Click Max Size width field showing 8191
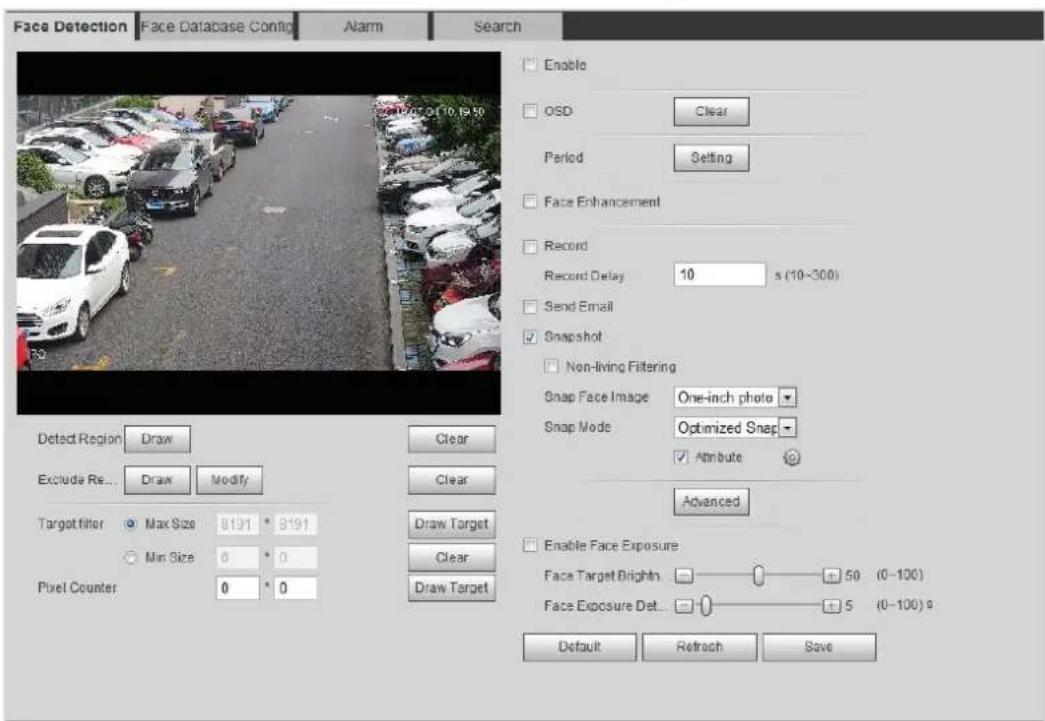 pyautogui.click(x=238, y=524)
